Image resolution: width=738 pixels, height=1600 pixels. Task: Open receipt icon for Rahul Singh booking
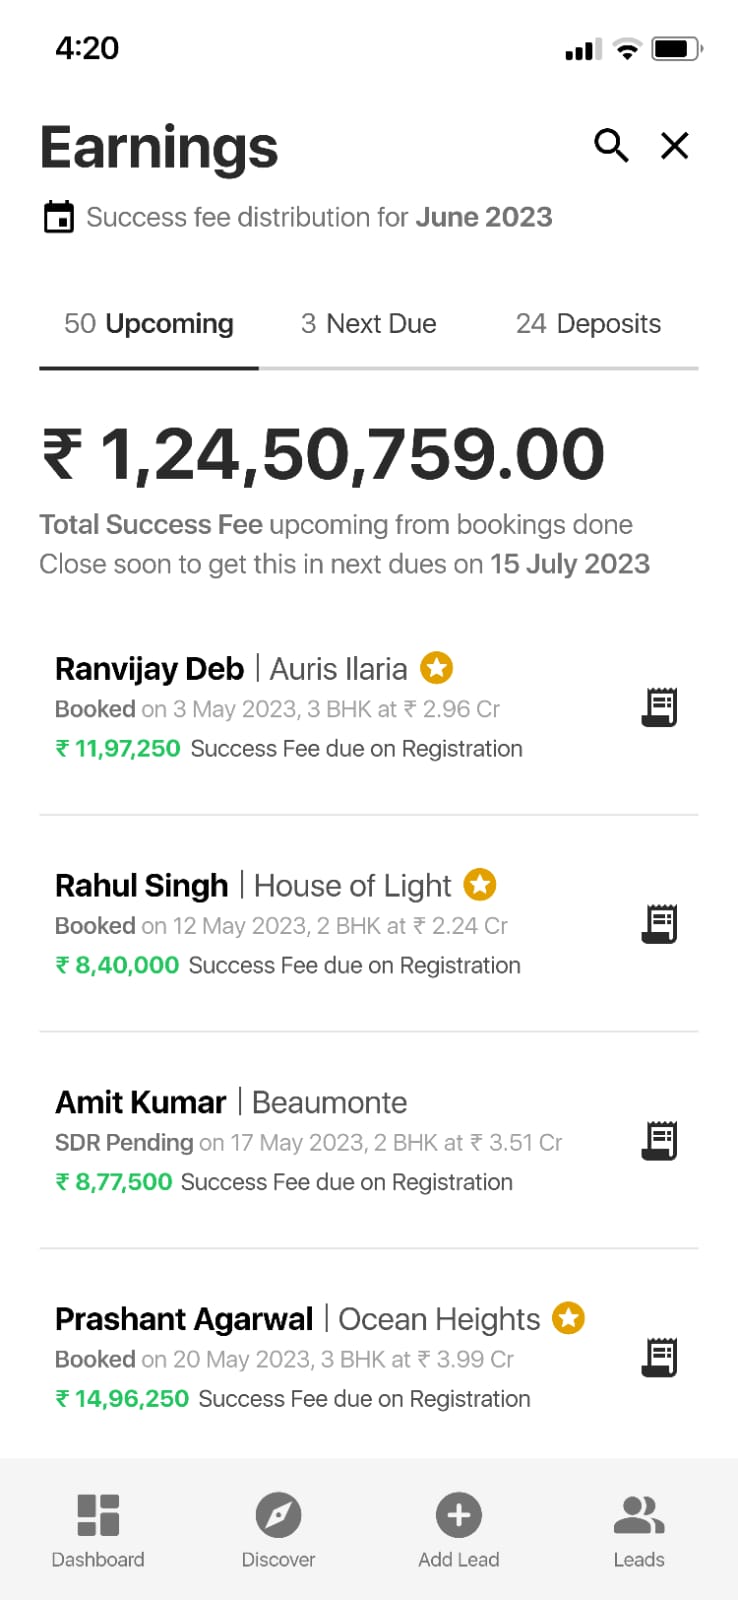coord(659,924)
